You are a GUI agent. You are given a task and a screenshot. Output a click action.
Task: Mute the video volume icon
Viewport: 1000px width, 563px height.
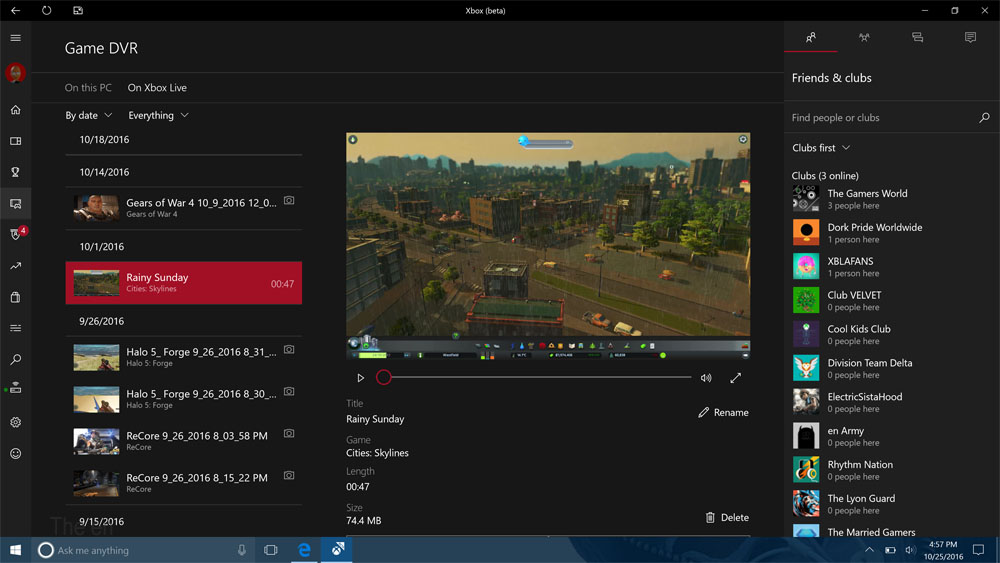point(706,378)
